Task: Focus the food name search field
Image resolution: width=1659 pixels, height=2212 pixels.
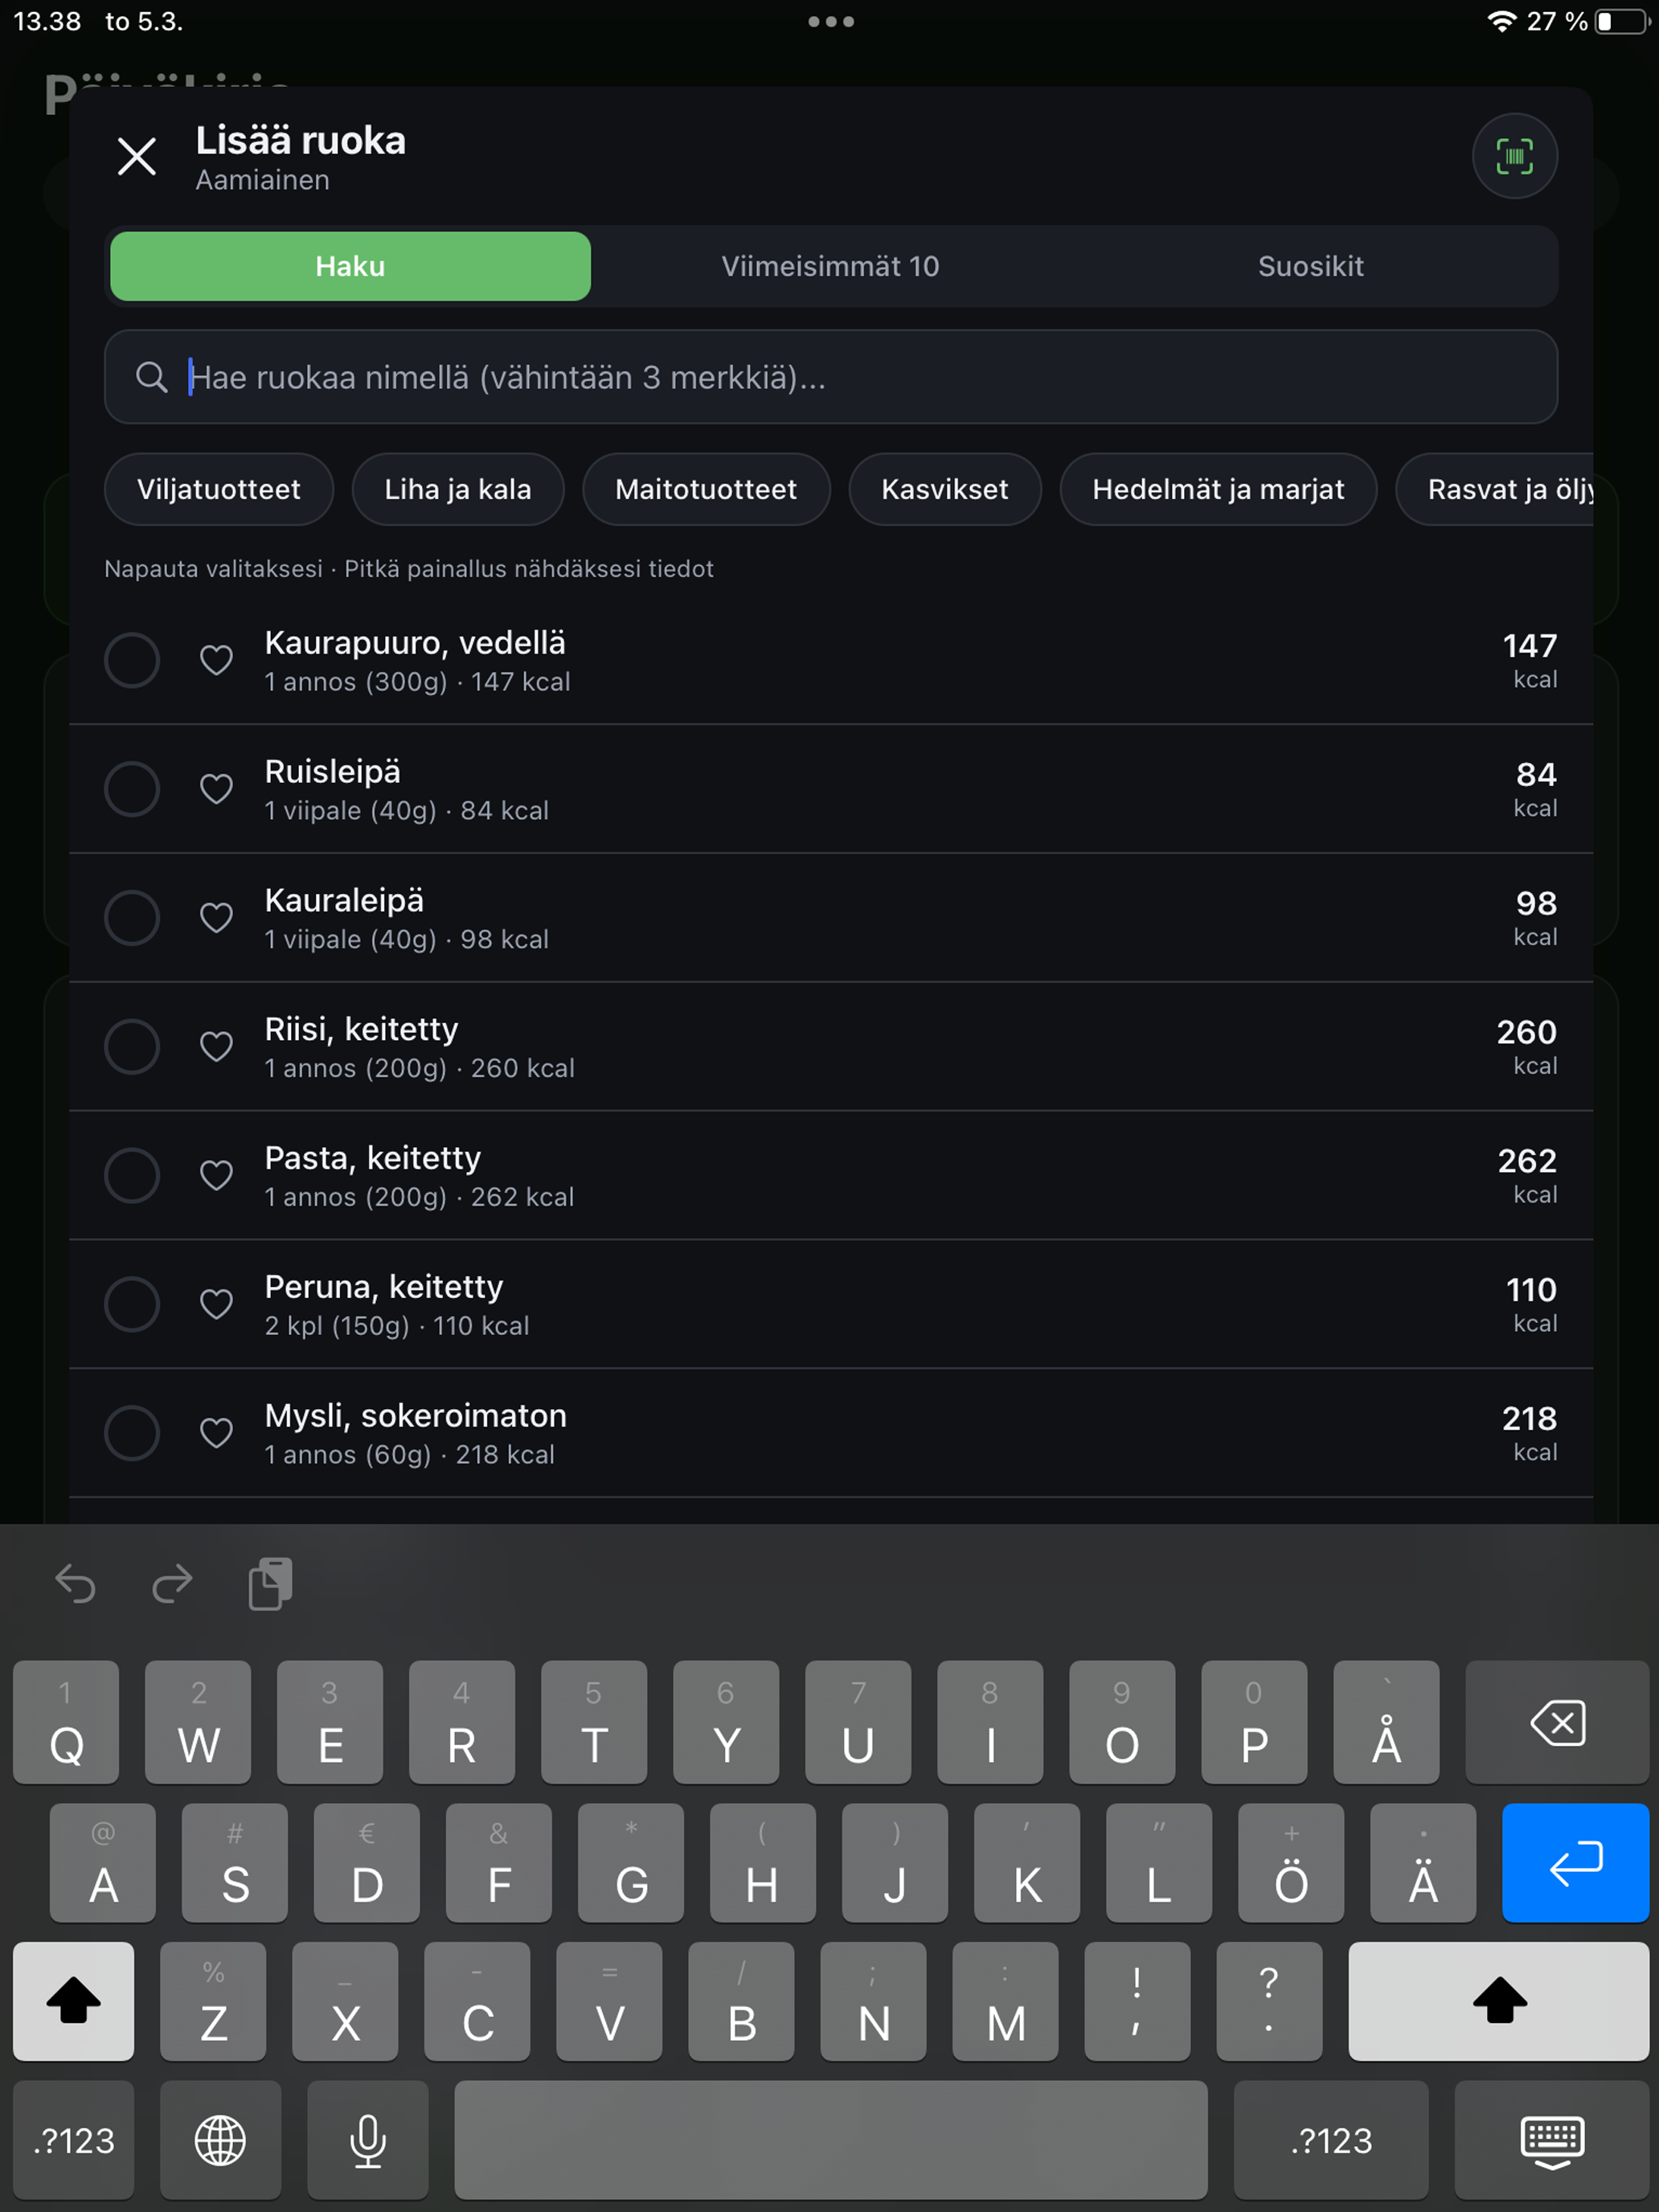Action: point(830,377)
